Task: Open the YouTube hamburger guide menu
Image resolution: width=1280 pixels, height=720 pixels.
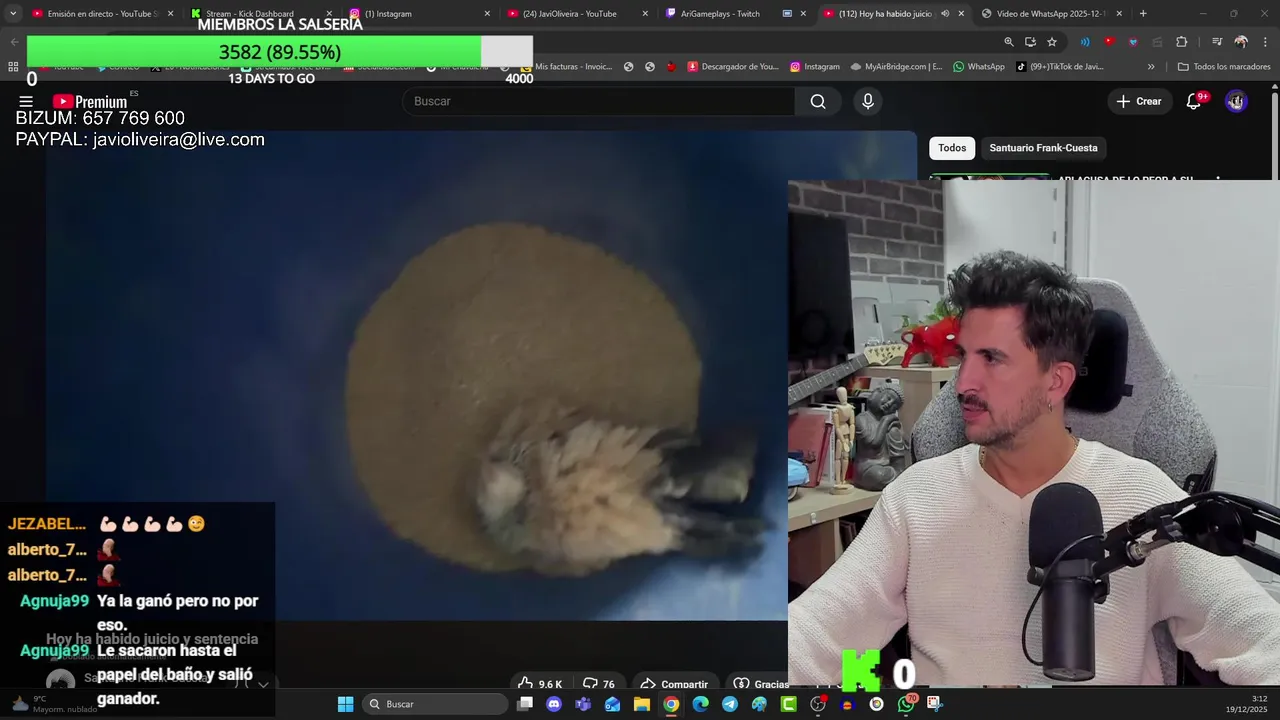Action: point(26,101)
